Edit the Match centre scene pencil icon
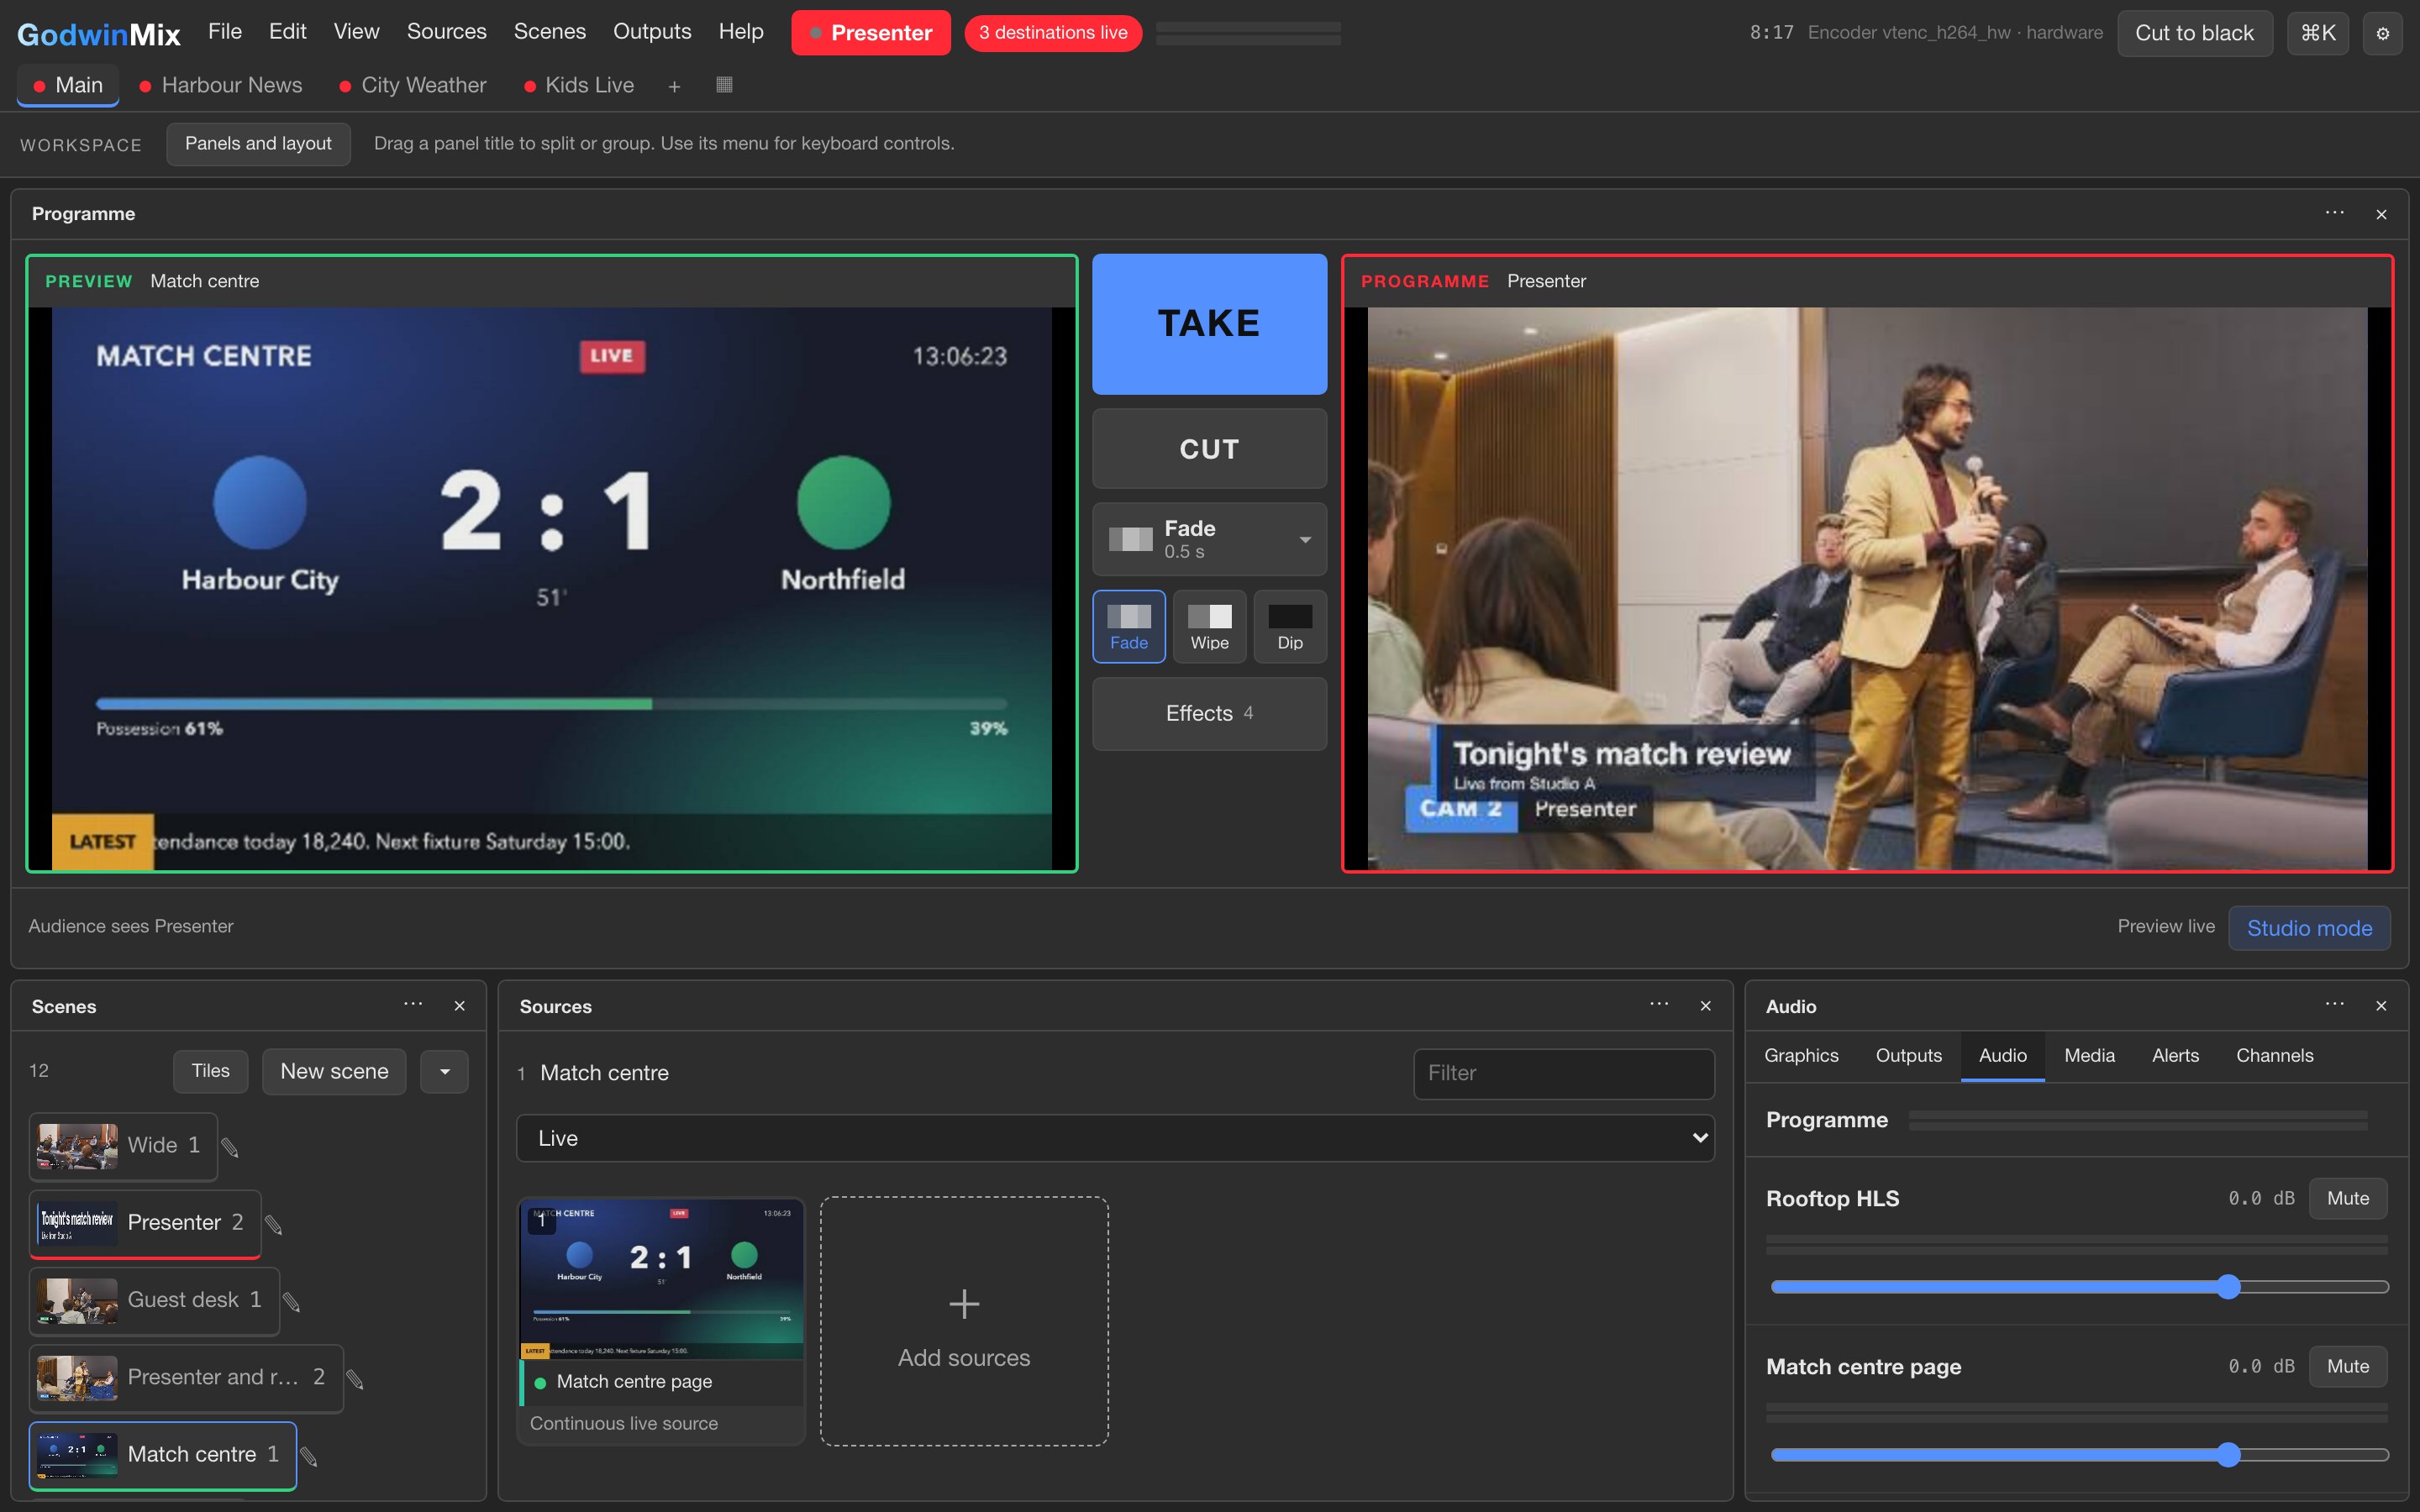The image size is (2420, 1512). (310, 1456)
